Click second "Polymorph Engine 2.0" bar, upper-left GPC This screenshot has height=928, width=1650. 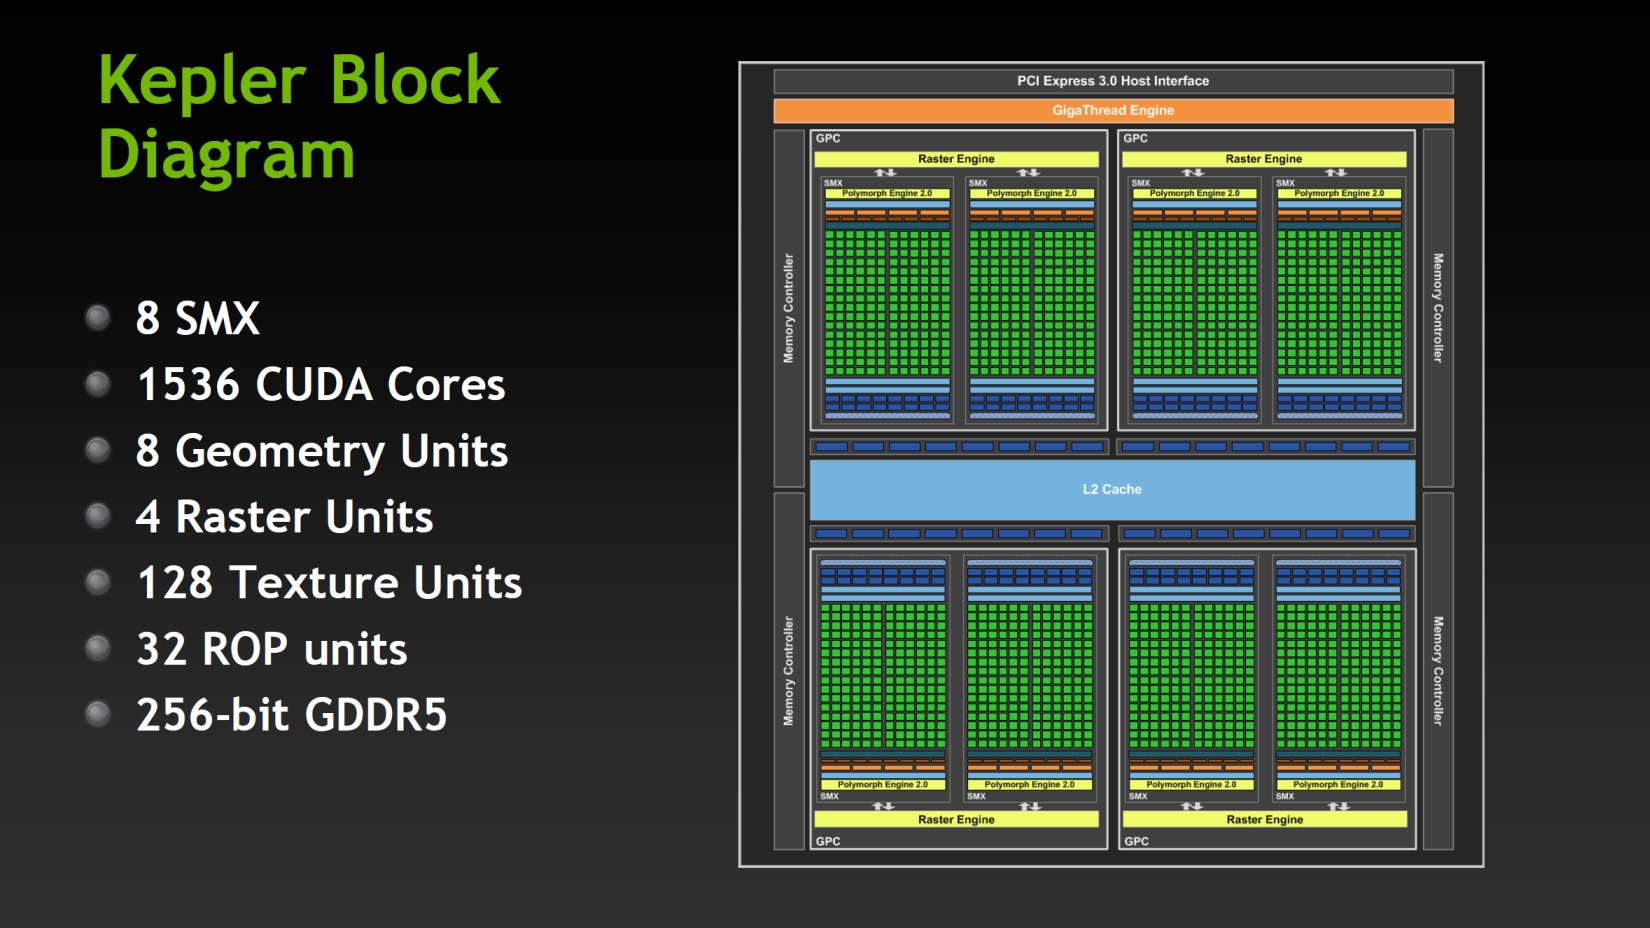(1032, 193)
